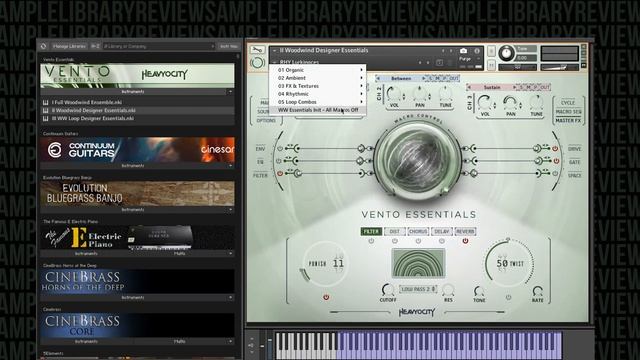Click the TWIST RATE knob
Screen dimensions: 640x360
[537, 291]
